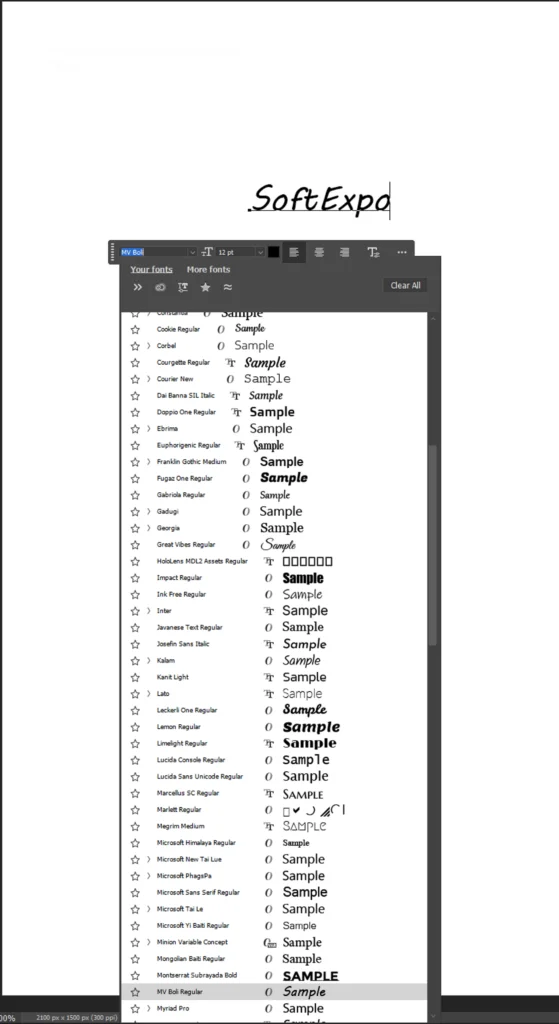
Task: Select center align text icon
Action: point(319,252)
